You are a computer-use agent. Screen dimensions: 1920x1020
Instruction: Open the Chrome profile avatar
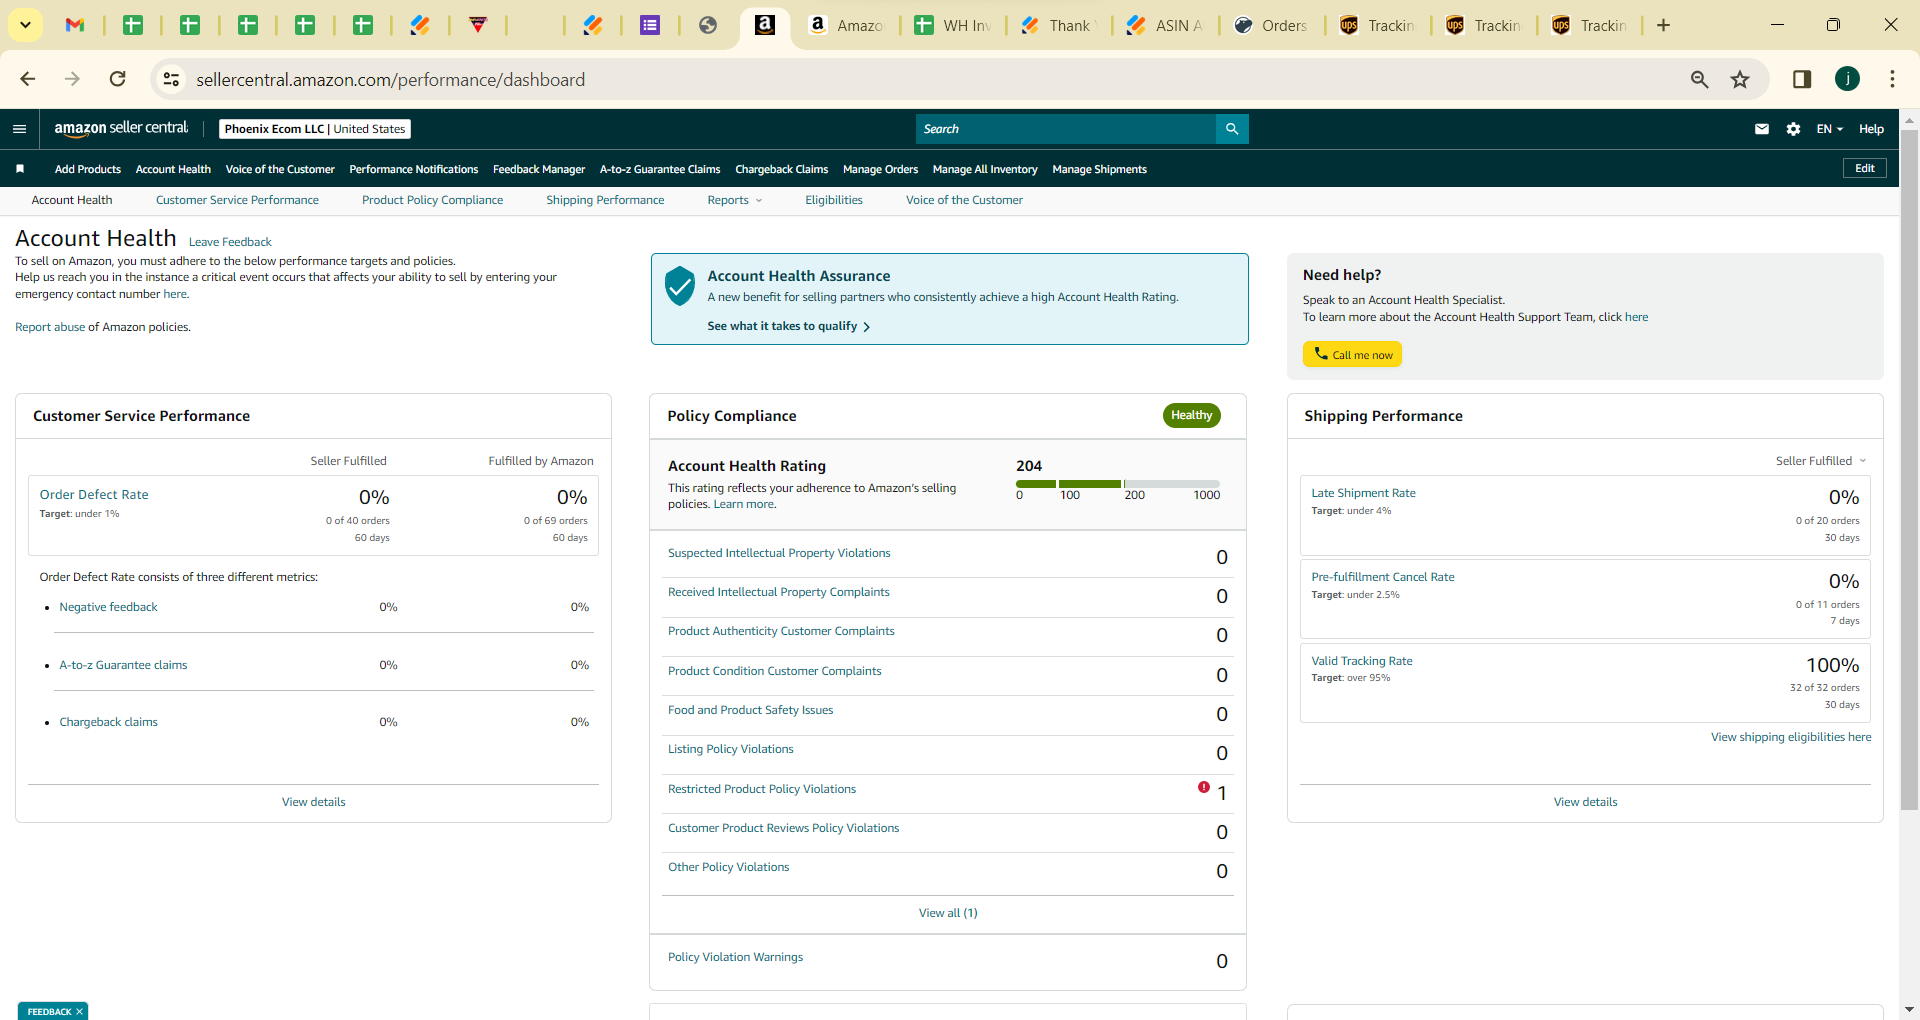point(1847,79)
